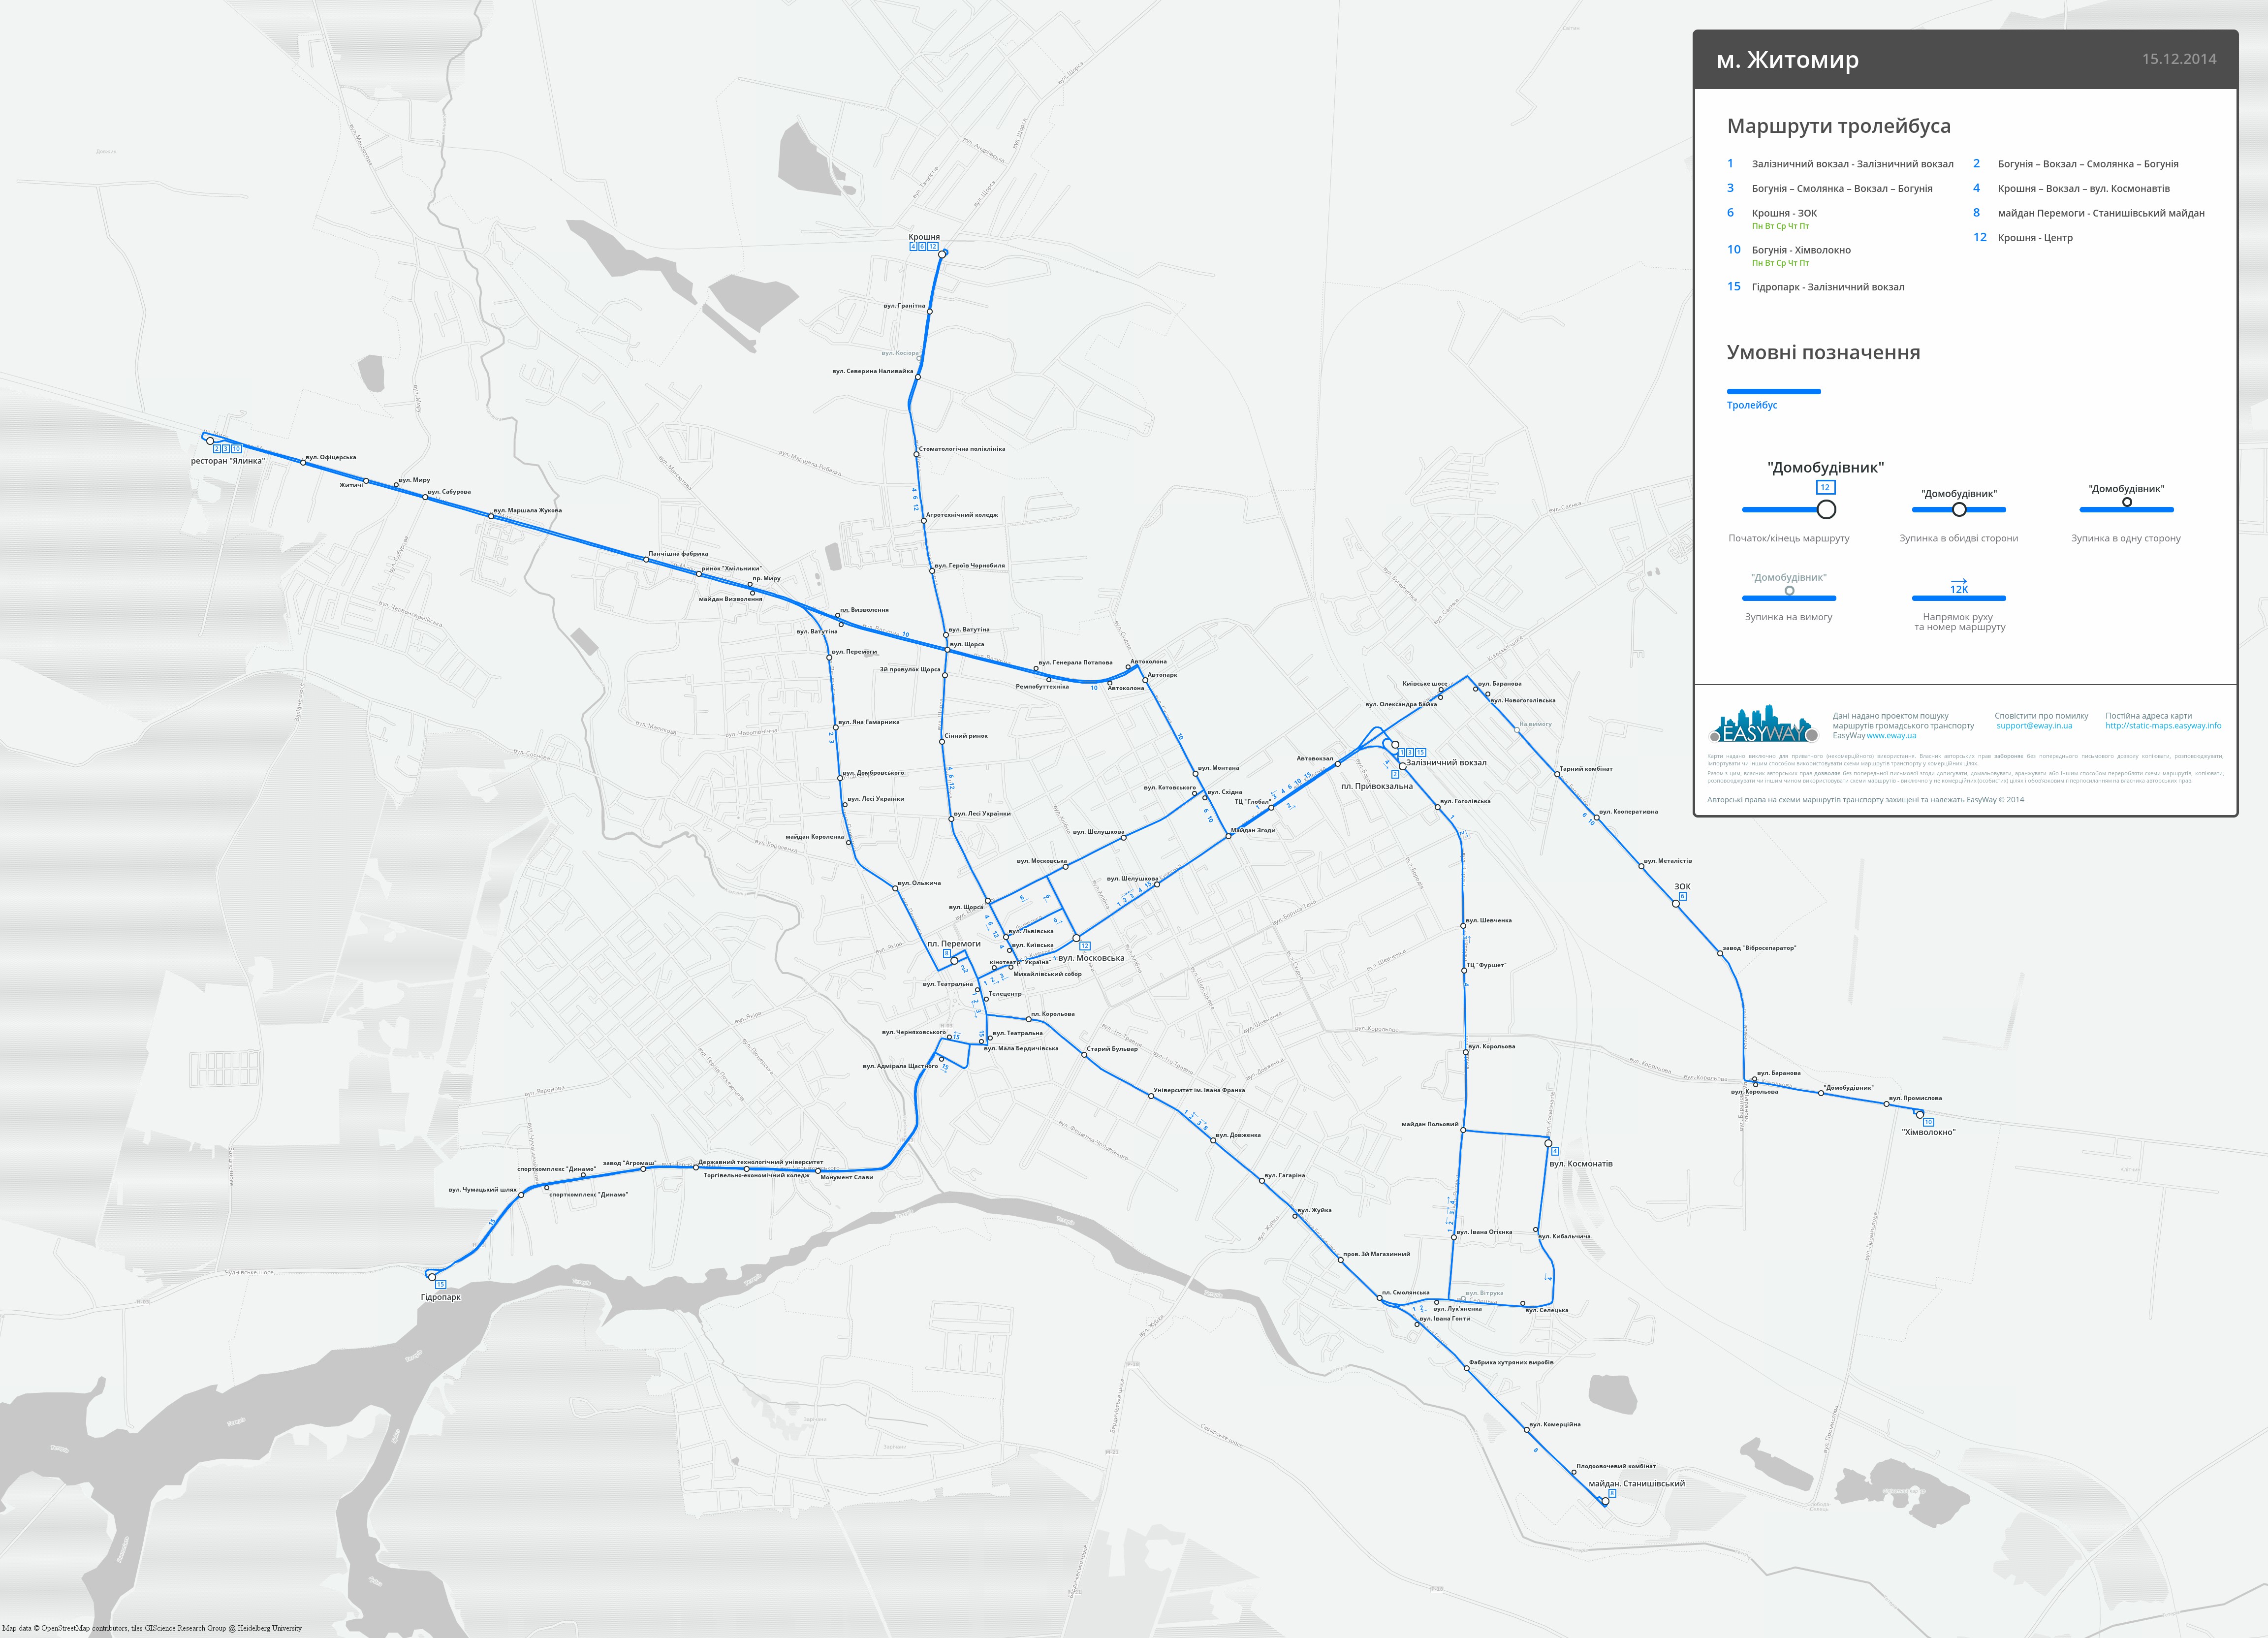Click route 2 badge at пл. Привокзальна

click(1395, 774)
